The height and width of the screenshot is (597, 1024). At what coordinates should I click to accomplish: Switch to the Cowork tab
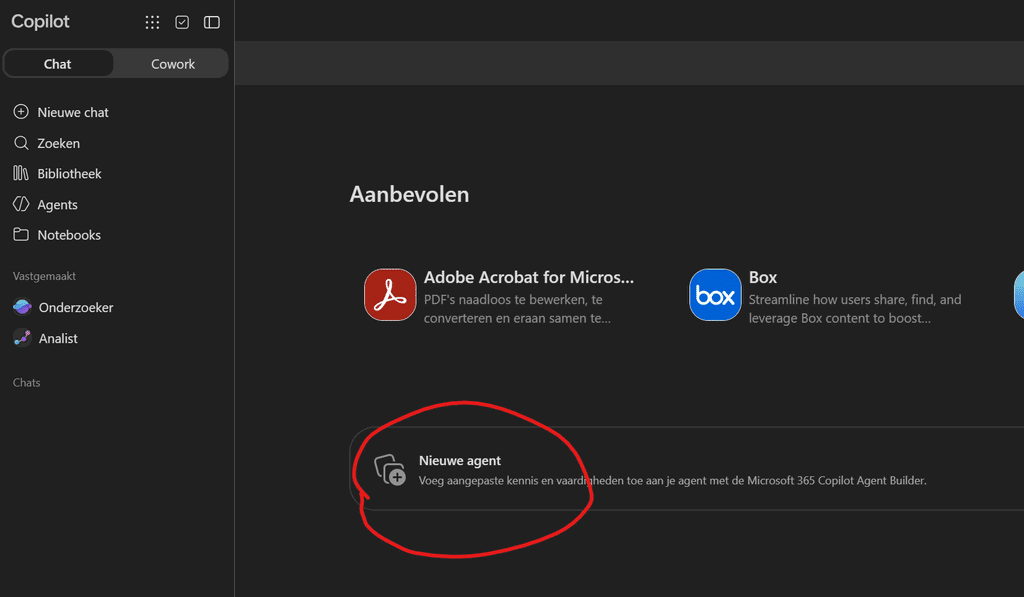[x=172, y=64]
